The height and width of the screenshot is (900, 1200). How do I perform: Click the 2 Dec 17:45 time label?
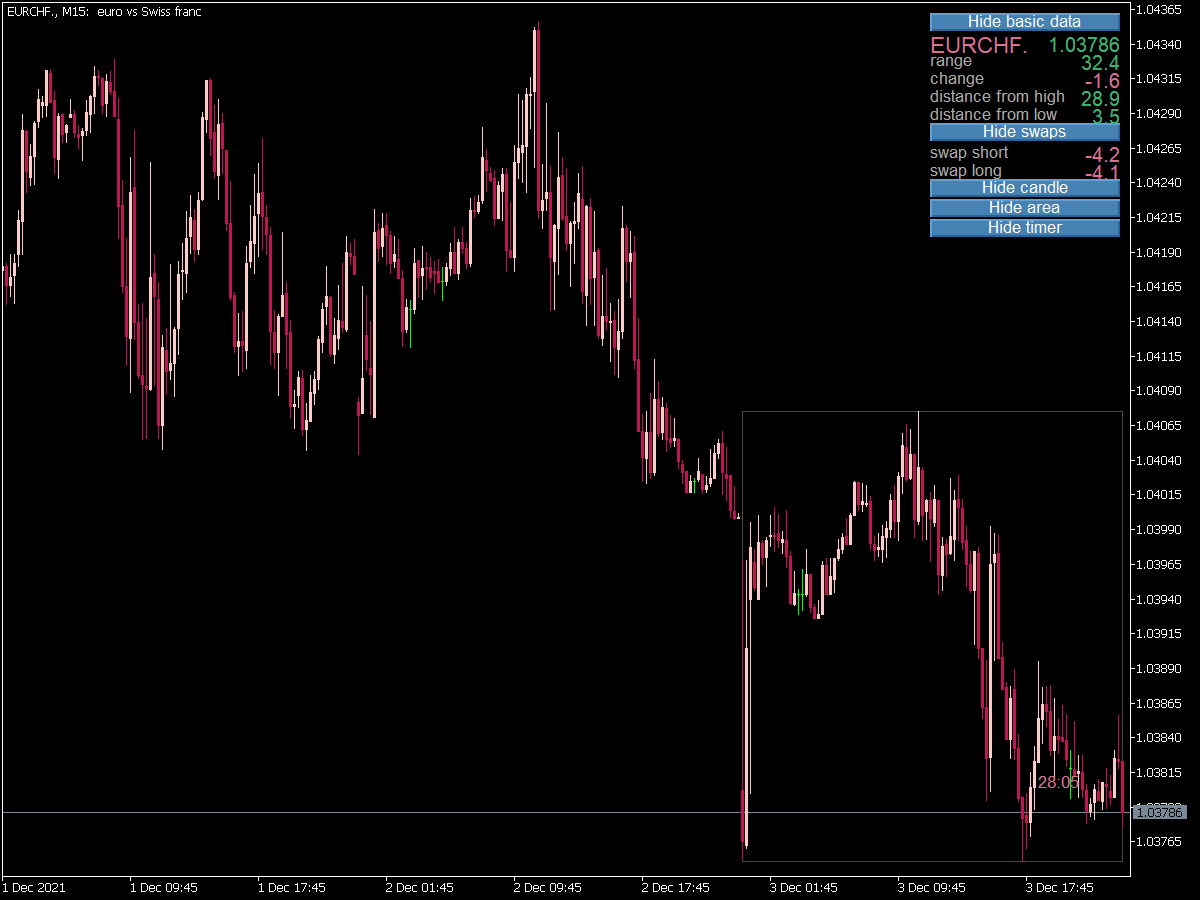pyautogui.click(x=676, y=888)
